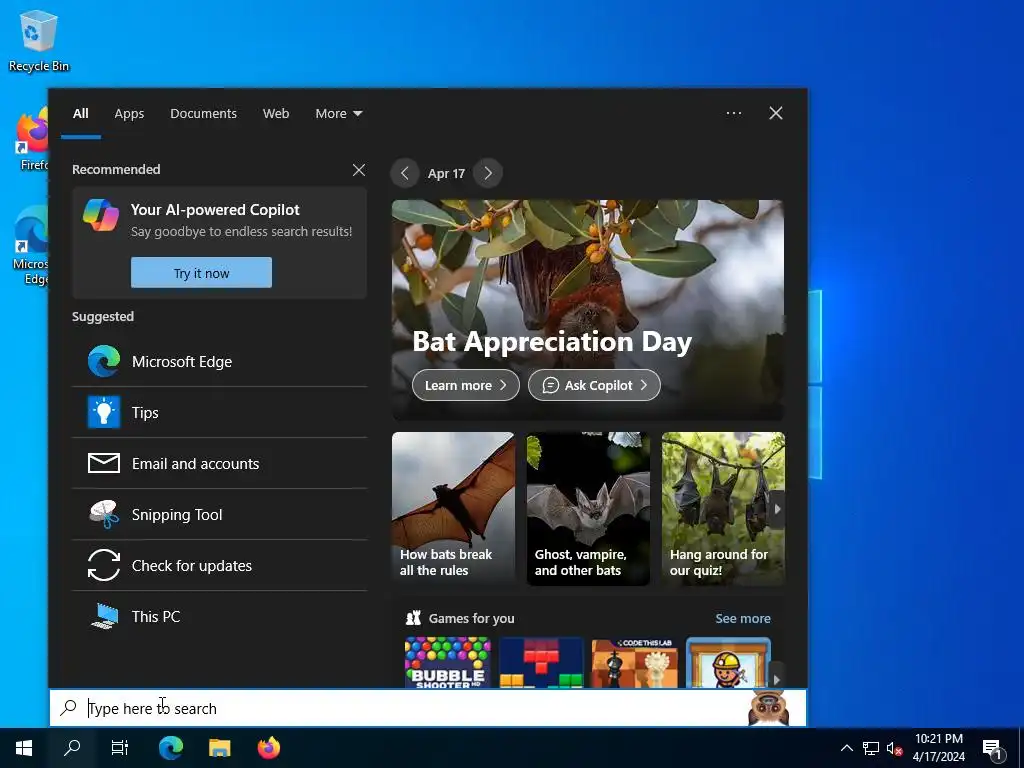Click the Your AI-powered Copilot heading
1024x768 pixels.
pyautogui.click(x=215, y=210)
